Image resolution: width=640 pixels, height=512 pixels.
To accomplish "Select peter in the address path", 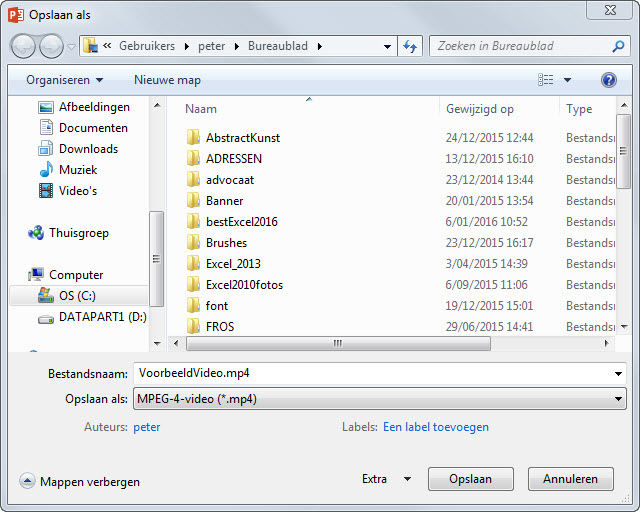I will click(x=211, y=46).
